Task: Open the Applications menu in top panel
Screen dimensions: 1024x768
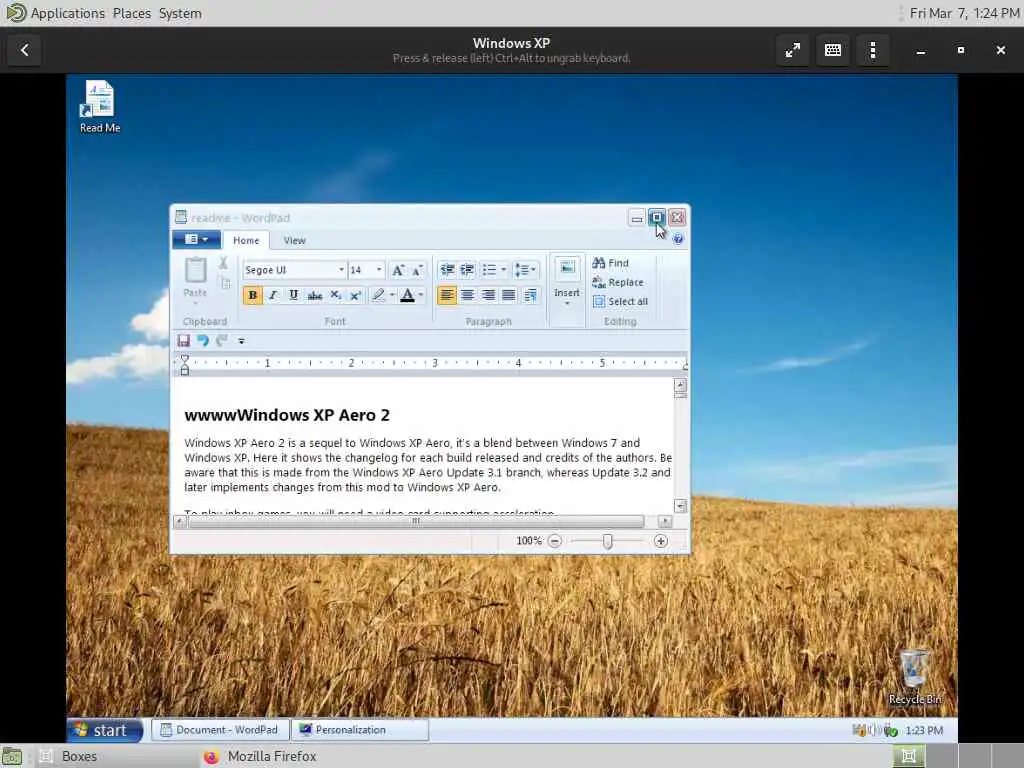Action: pyautogui.click(x=67, y=13)
